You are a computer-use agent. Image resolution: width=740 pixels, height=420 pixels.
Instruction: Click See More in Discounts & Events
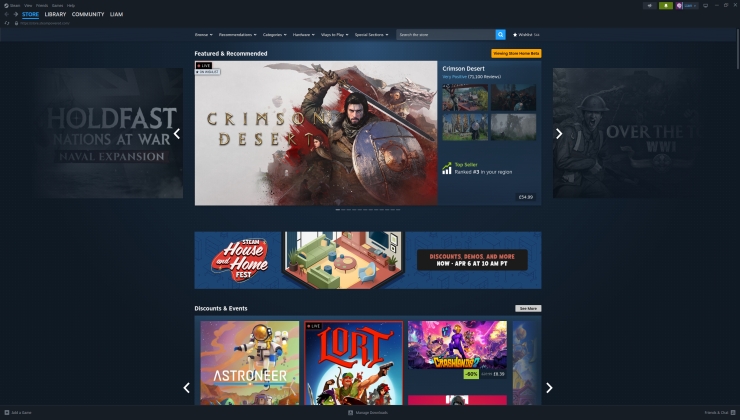coord(528,308)
